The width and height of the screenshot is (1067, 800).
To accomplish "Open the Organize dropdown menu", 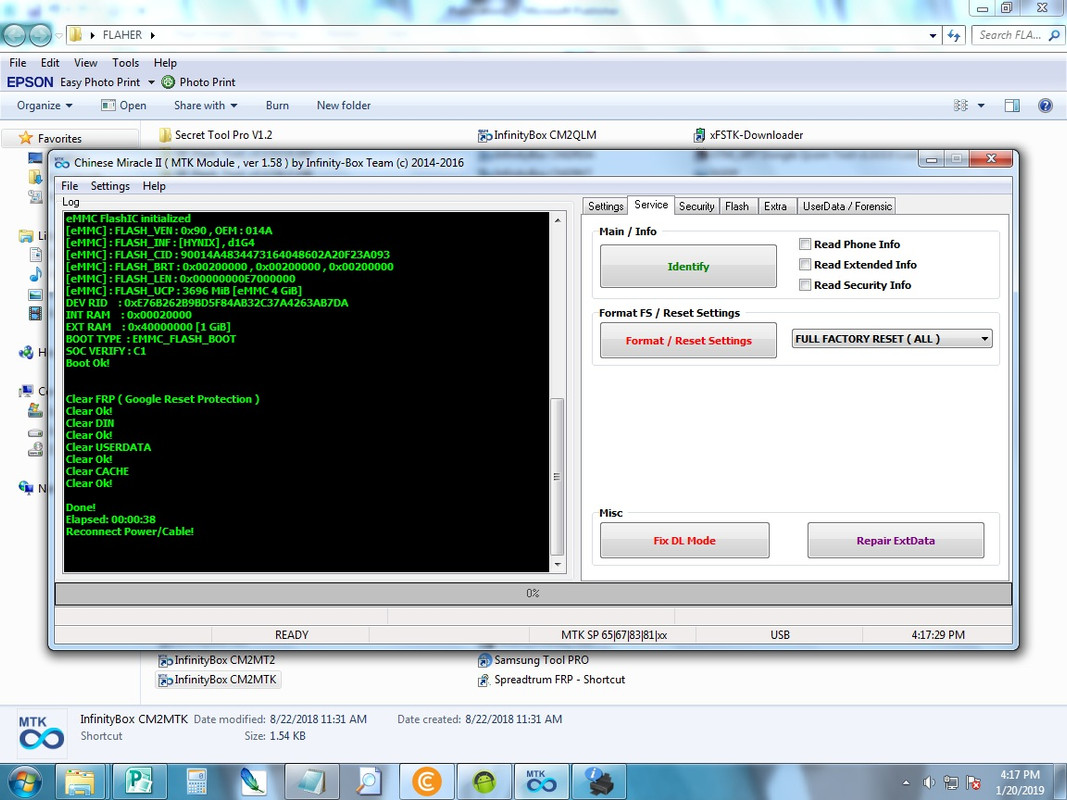I will 45,105.
